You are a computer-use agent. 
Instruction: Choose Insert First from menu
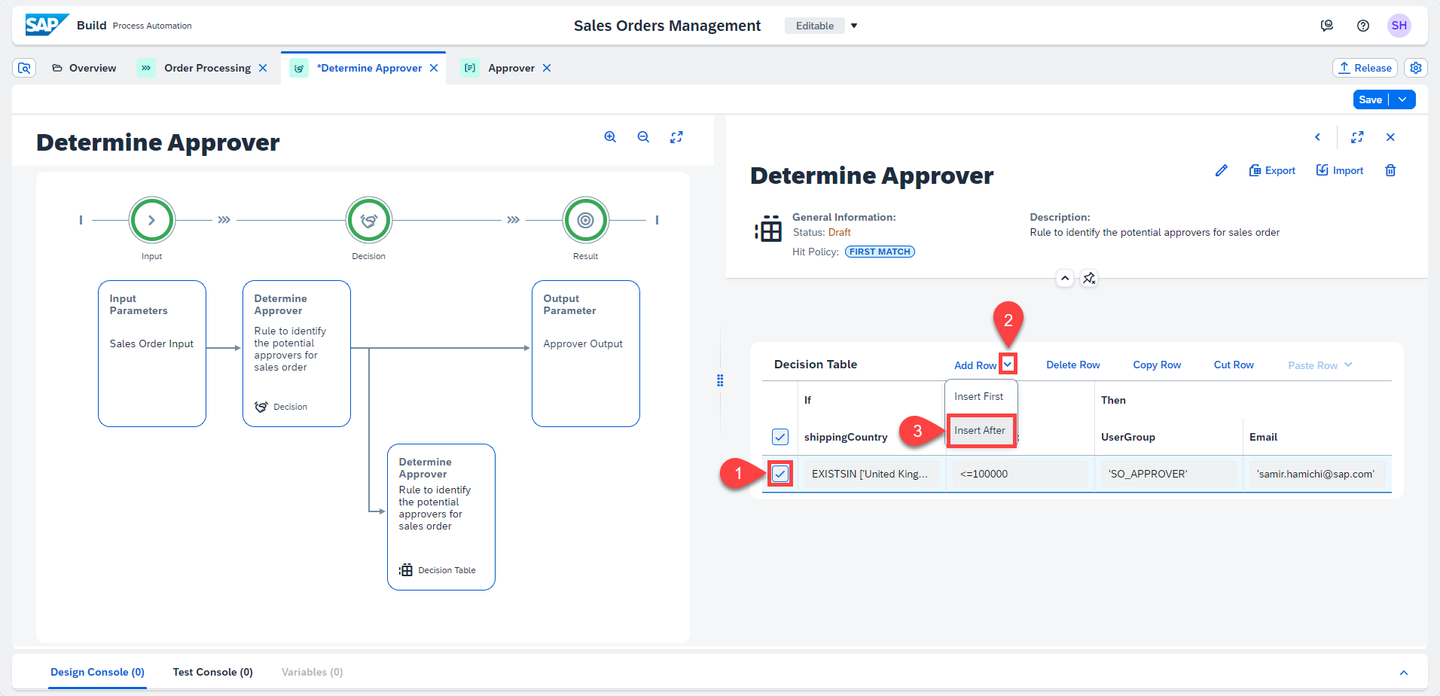click(x=979, y=396)
